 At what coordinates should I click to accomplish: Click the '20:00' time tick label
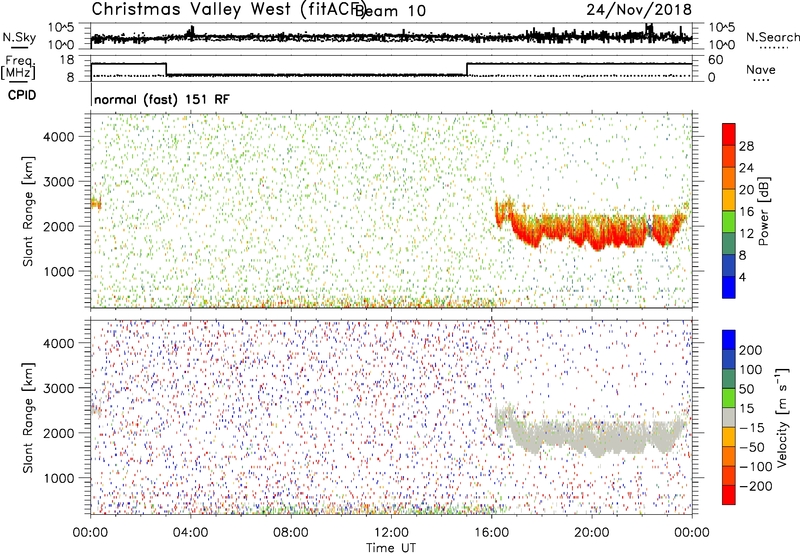(592, 533)
